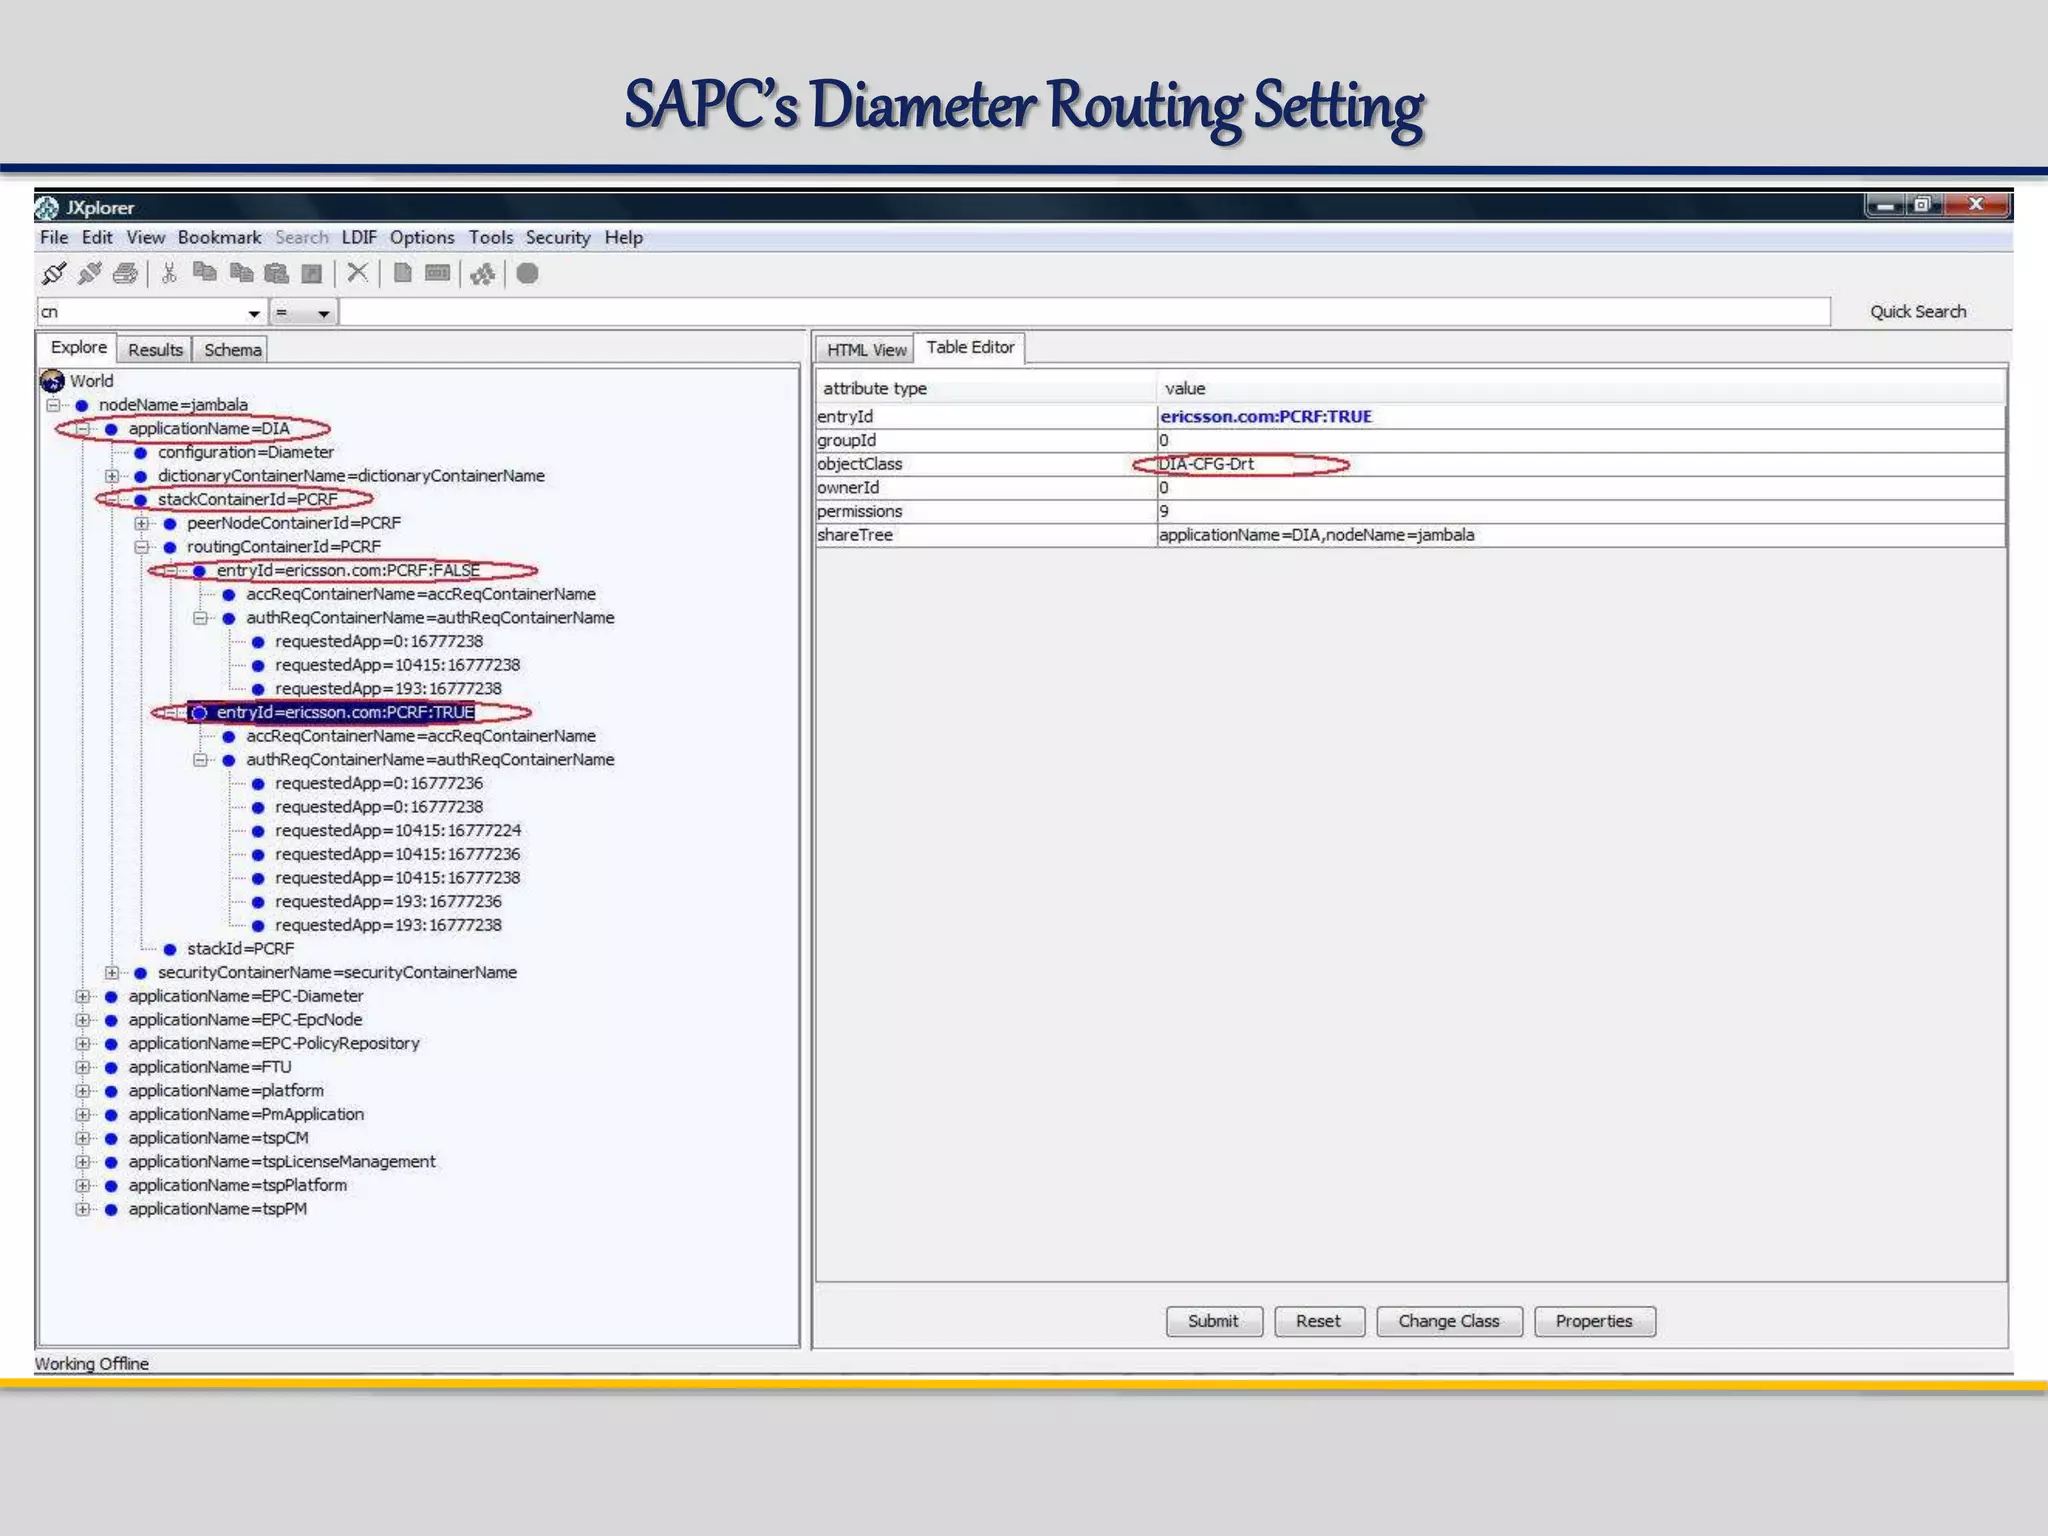Click the Paste clipboard toolbar icon
This screenshot has height=1536, width=2048.
(277, 273)
